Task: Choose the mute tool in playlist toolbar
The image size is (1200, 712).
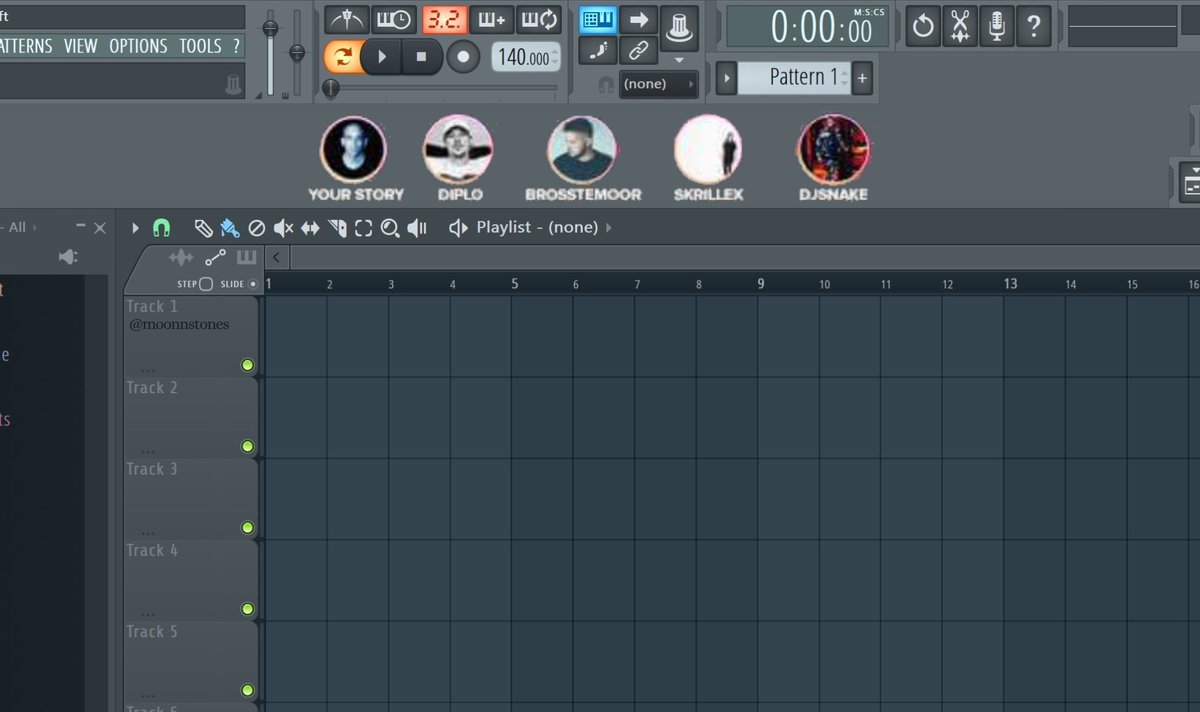Action: coord(283,228)
